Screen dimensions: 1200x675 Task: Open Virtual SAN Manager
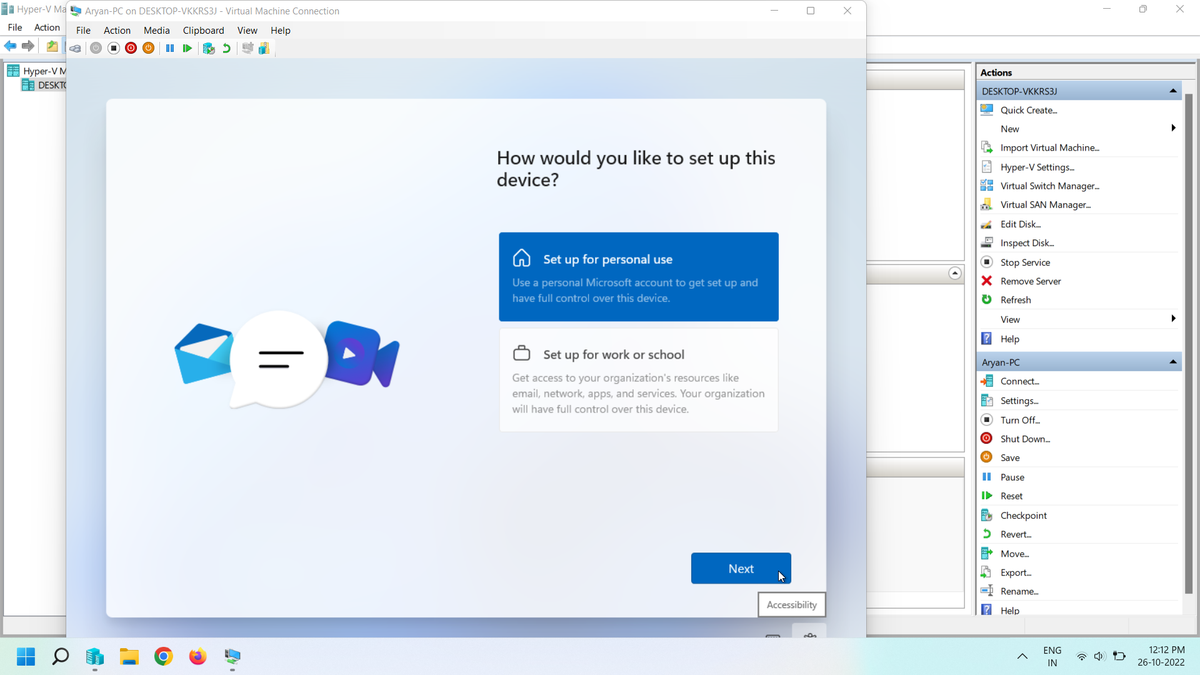(1045, 205)
